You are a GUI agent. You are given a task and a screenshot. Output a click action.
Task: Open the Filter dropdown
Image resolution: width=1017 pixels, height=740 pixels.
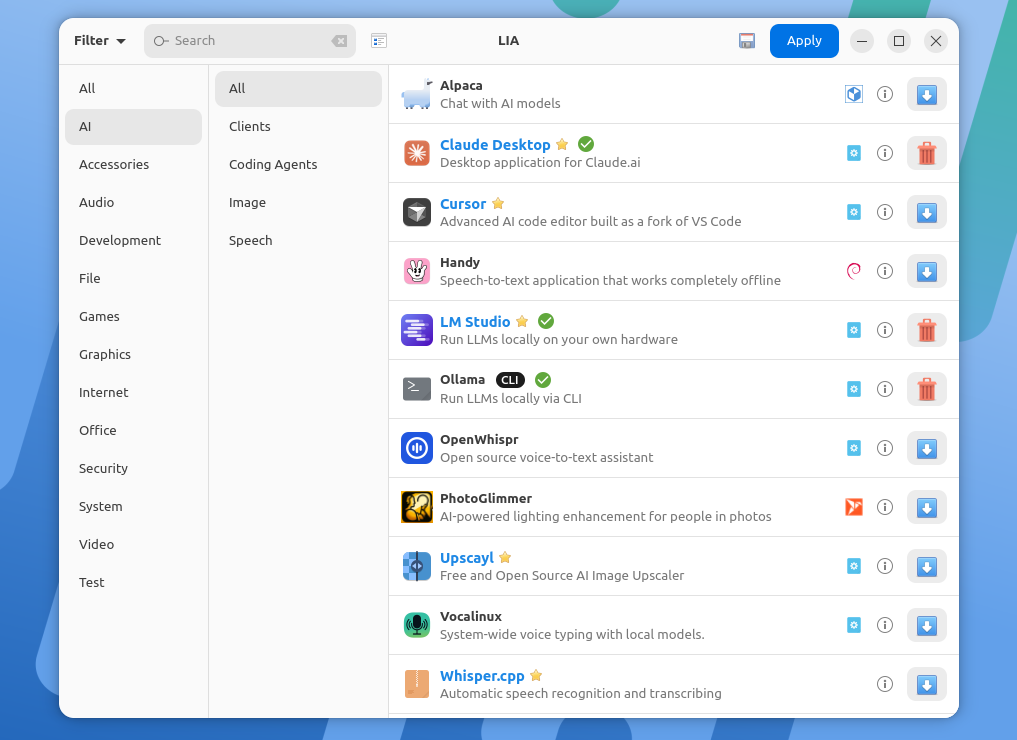(99, 41)
